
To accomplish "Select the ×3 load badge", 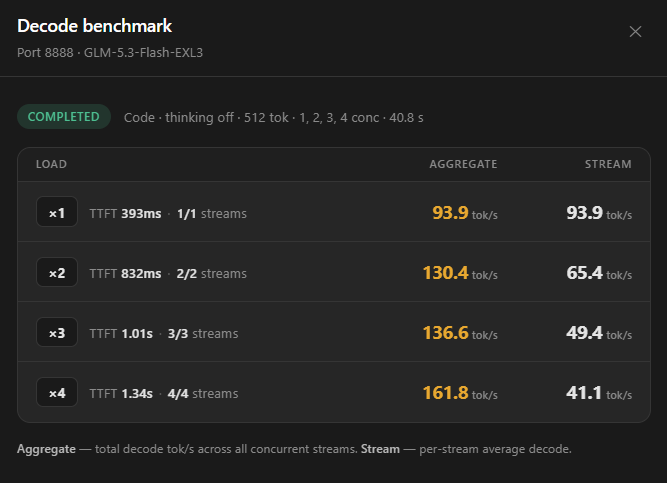I will 57,332.
